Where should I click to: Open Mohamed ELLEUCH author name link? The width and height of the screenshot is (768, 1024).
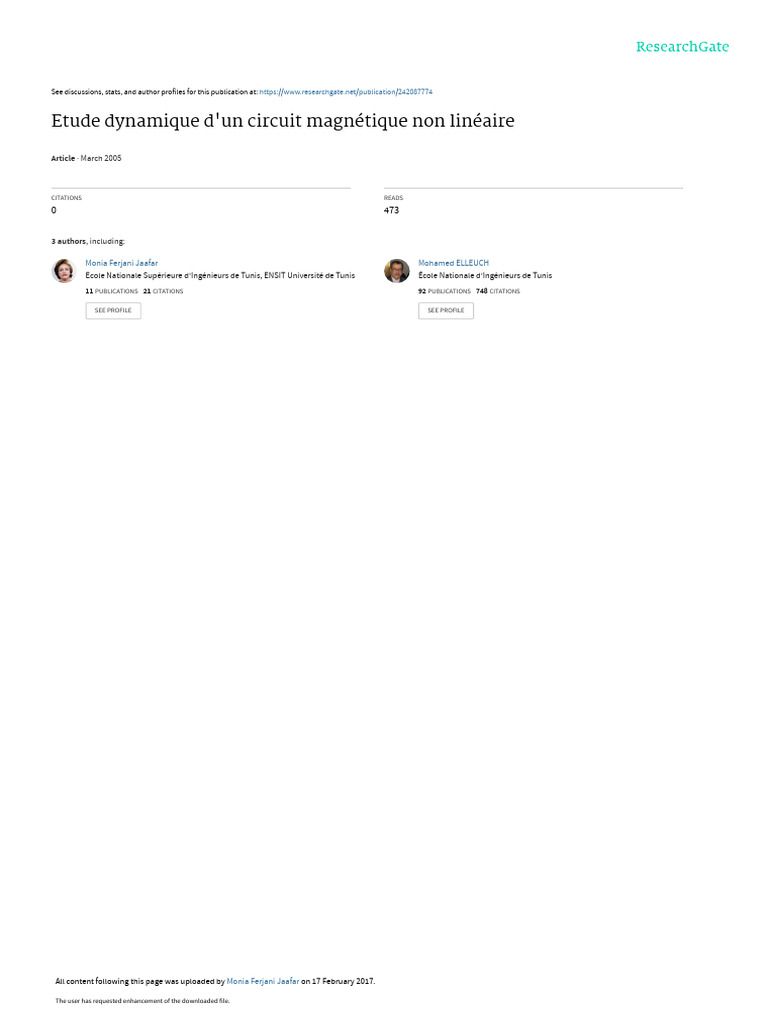point(453,263)
